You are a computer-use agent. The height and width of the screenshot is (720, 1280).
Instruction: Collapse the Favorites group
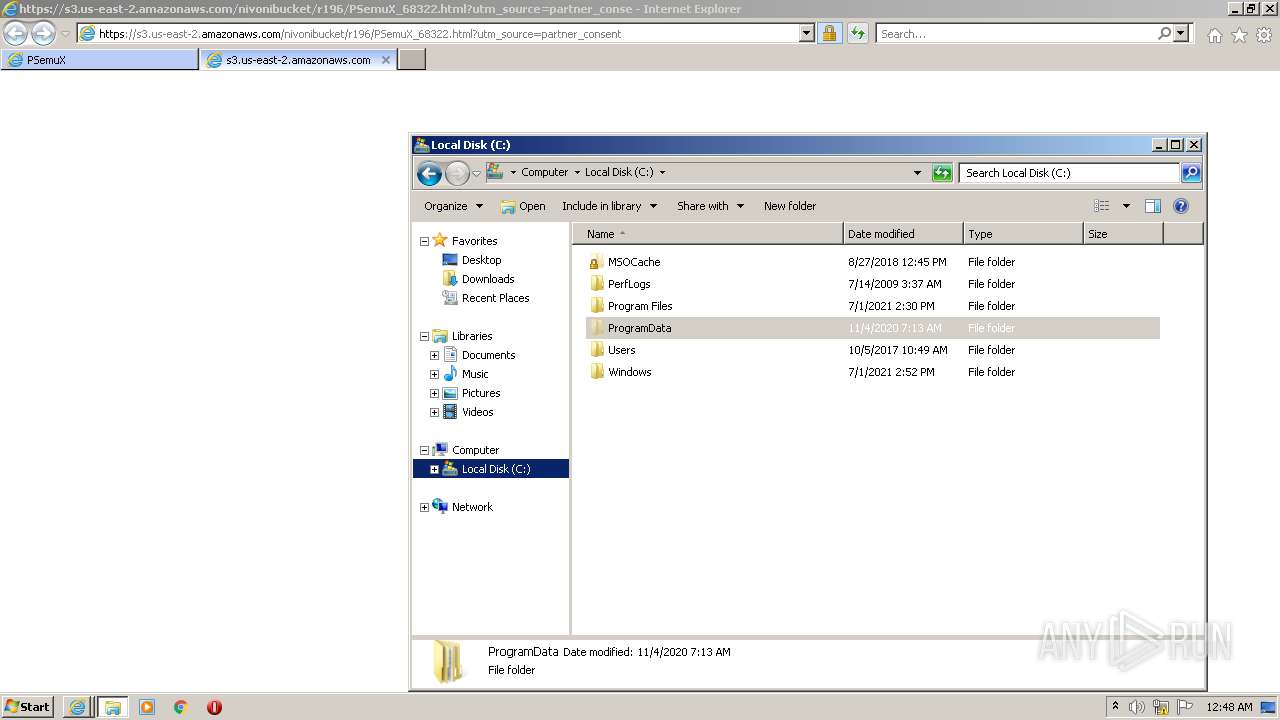[x=424, y=241]
